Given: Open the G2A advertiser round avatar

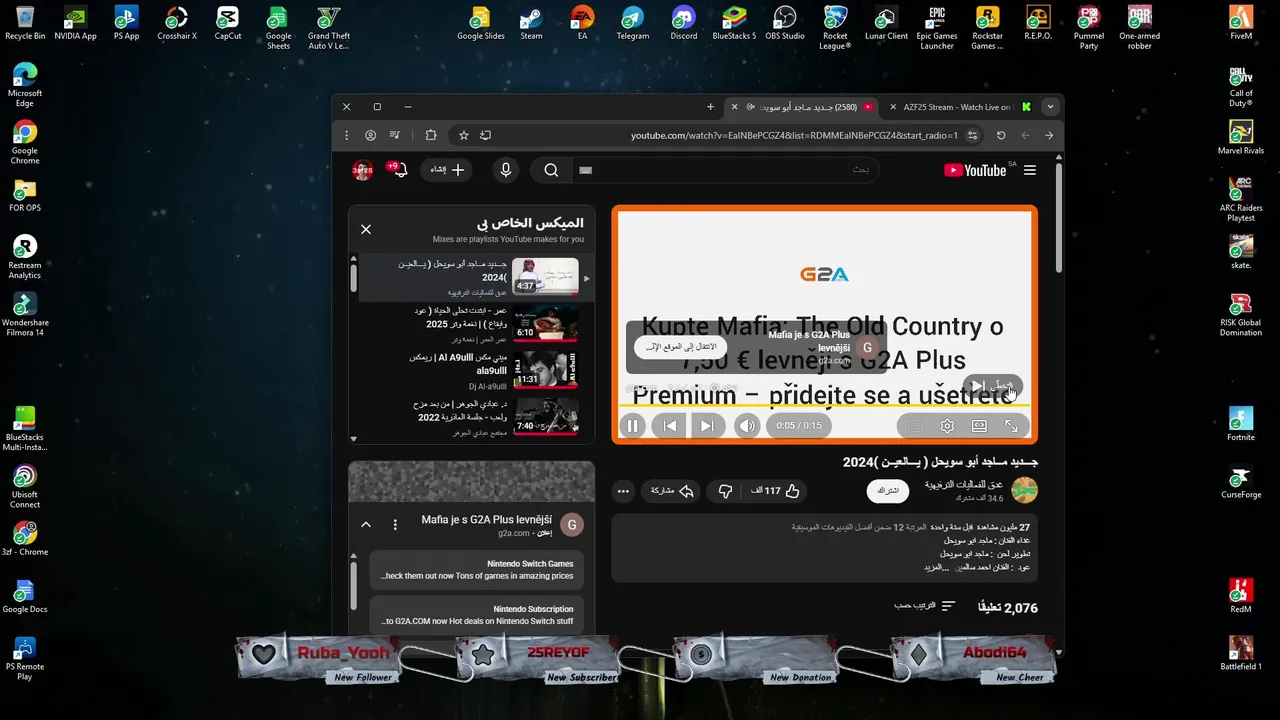Looking at the screenshot, I should (x=572, y=525).
